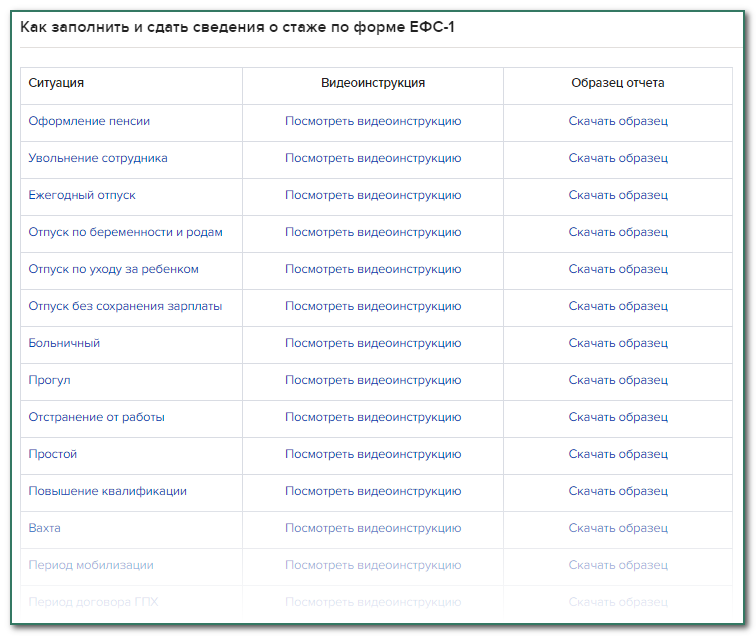
Task: Download sample for 'Увольнение сотрудника' row
Action: [x=617, y=158]
